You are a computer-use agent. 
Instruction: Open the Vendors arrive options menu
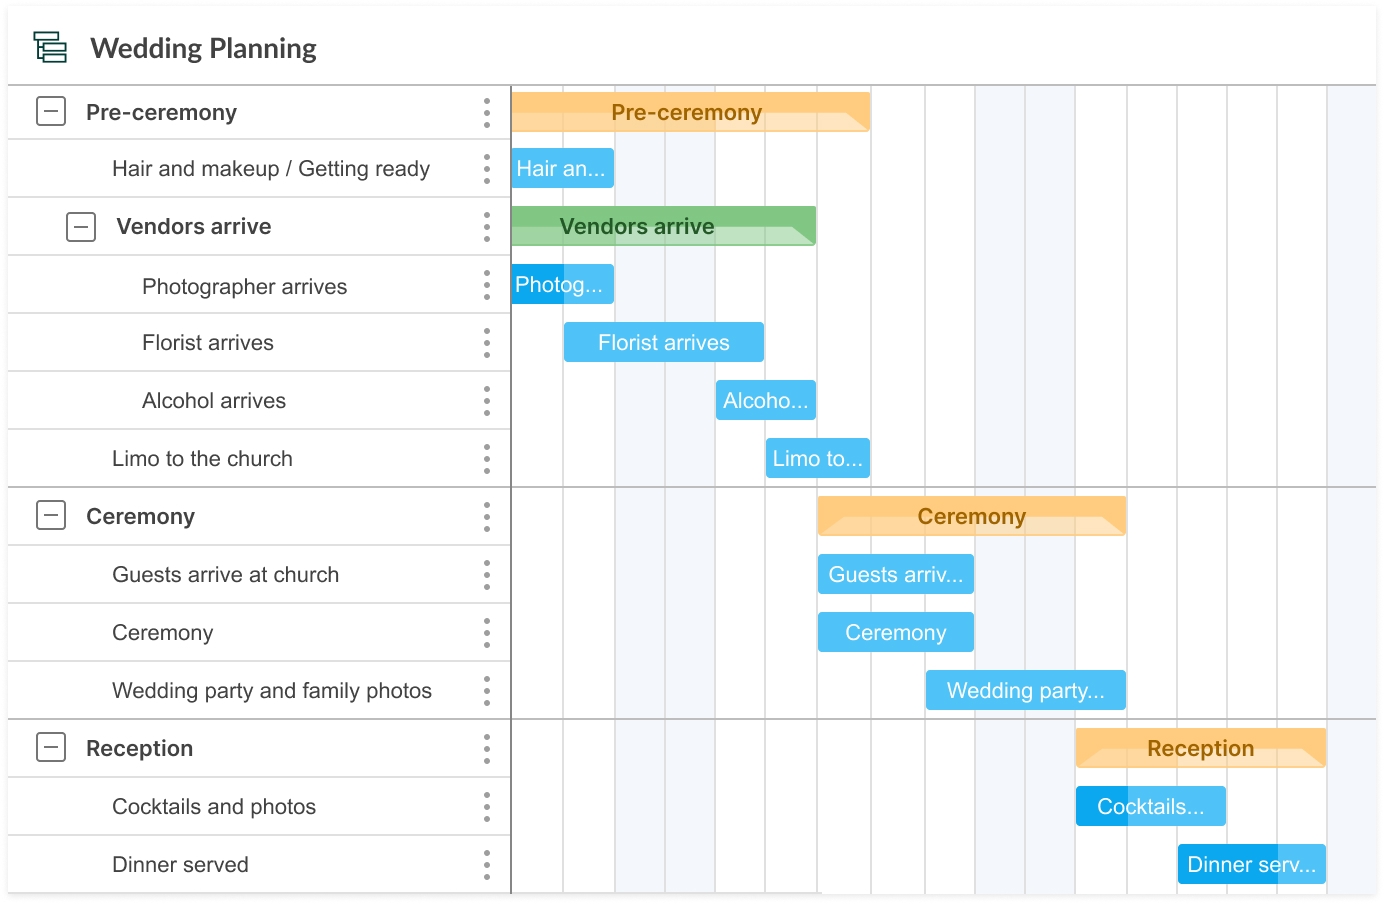pos(487,226)
